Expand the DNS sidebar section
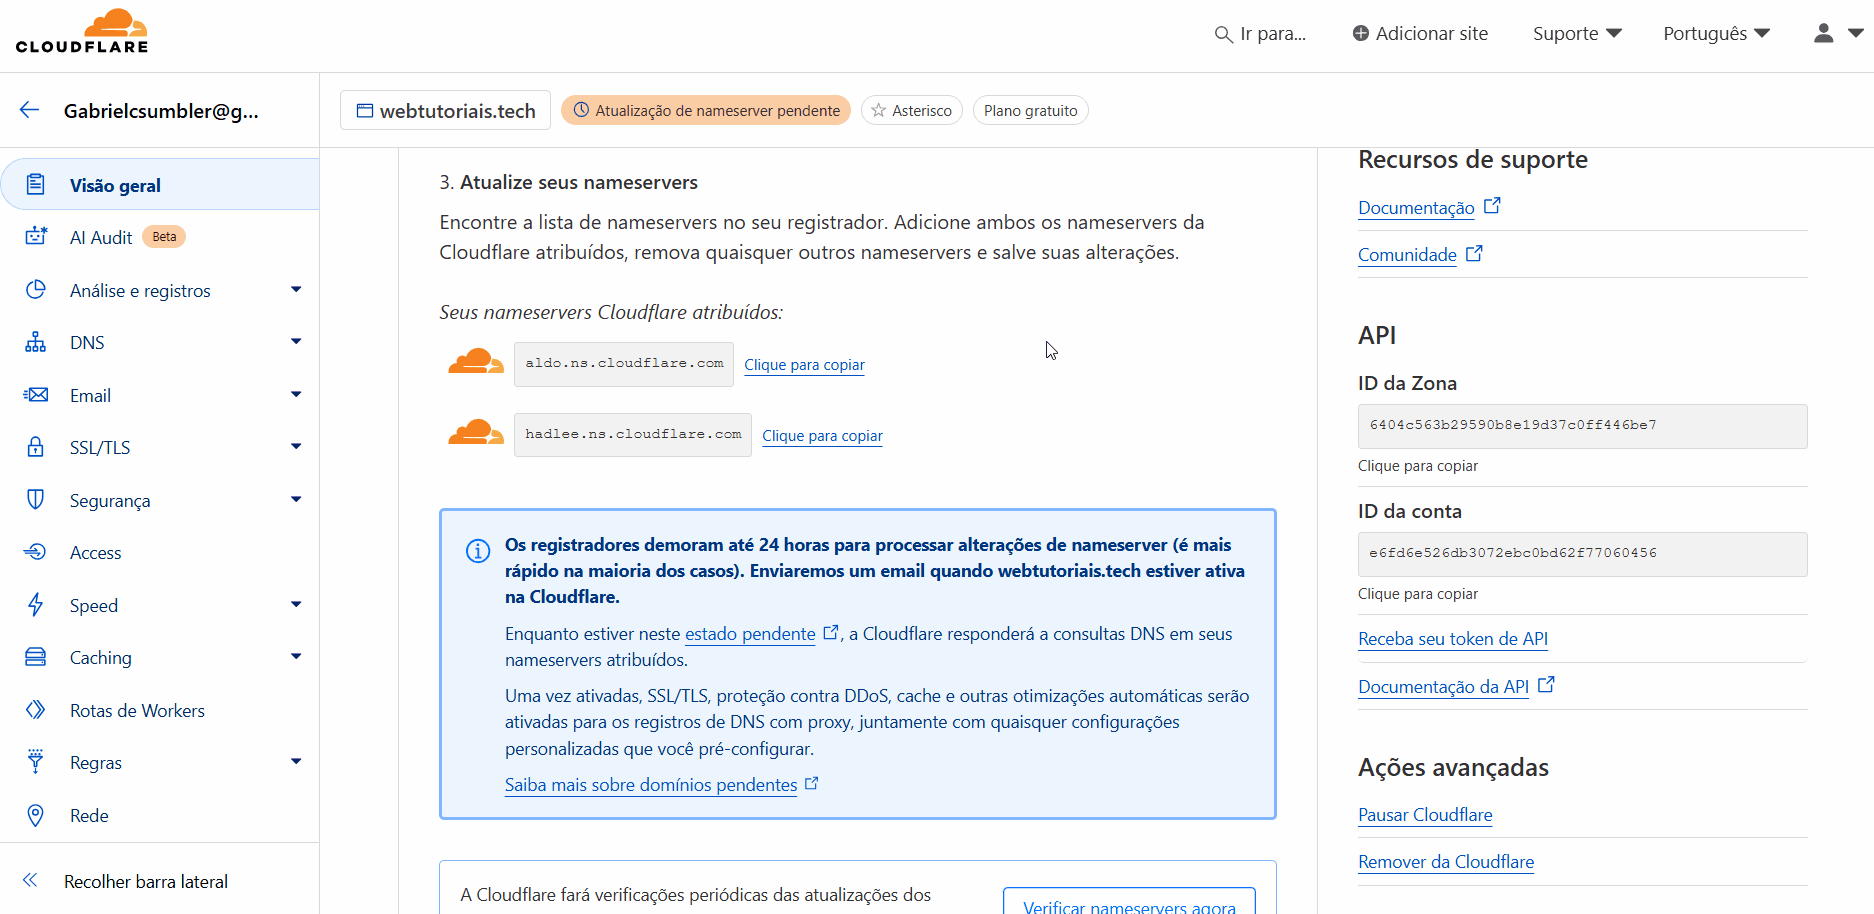 coord(295,342)
